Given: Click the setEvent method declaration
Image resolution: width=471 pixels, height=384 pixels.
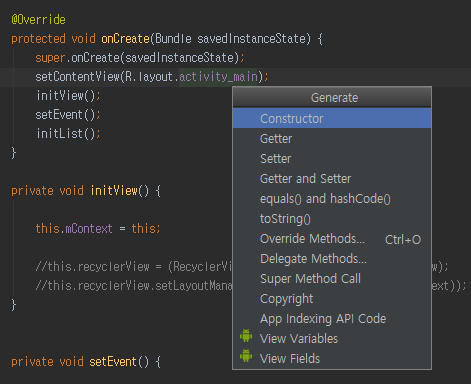Looking at the screenshot, I should pos(86,362).
